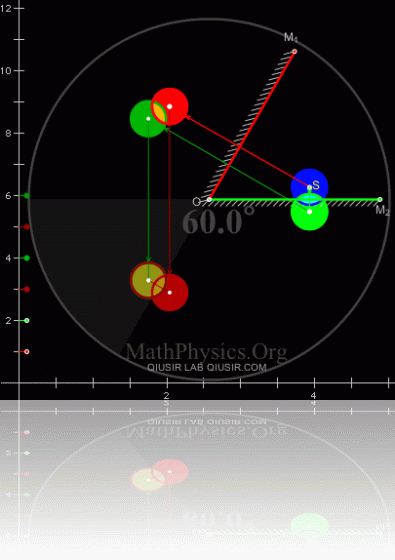The image size is (395, 560).
Task: Click the bright green image circle below mirror M2
Action: point(309,212)
